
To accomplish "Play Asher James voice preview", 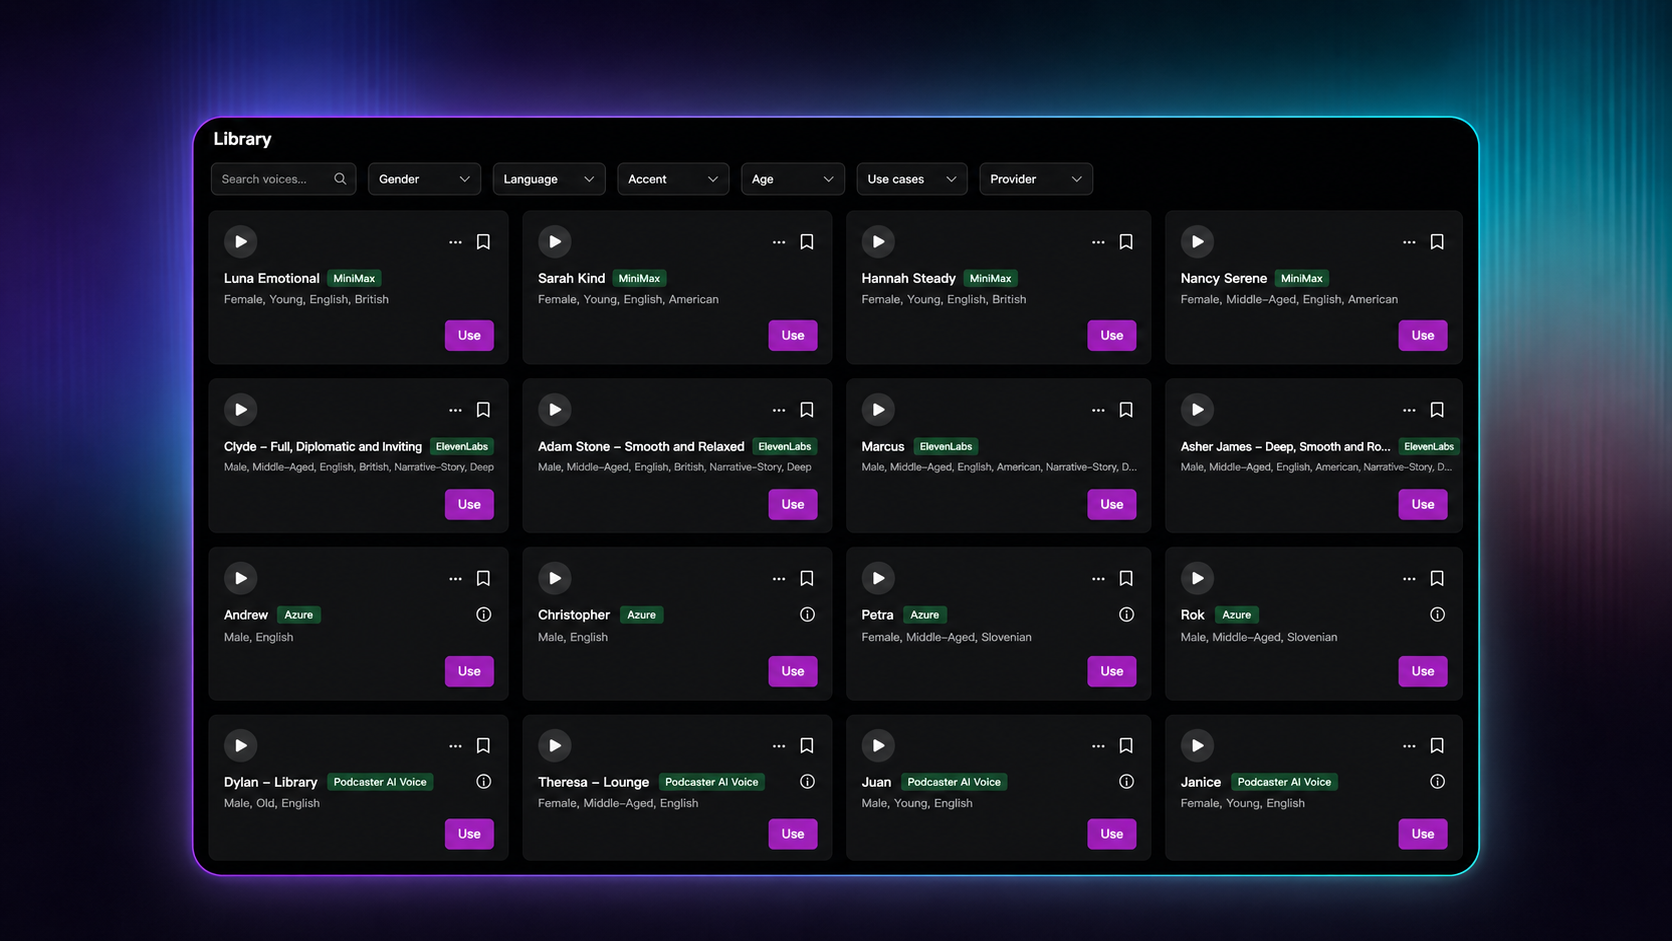I will [x=1197, y=410].
